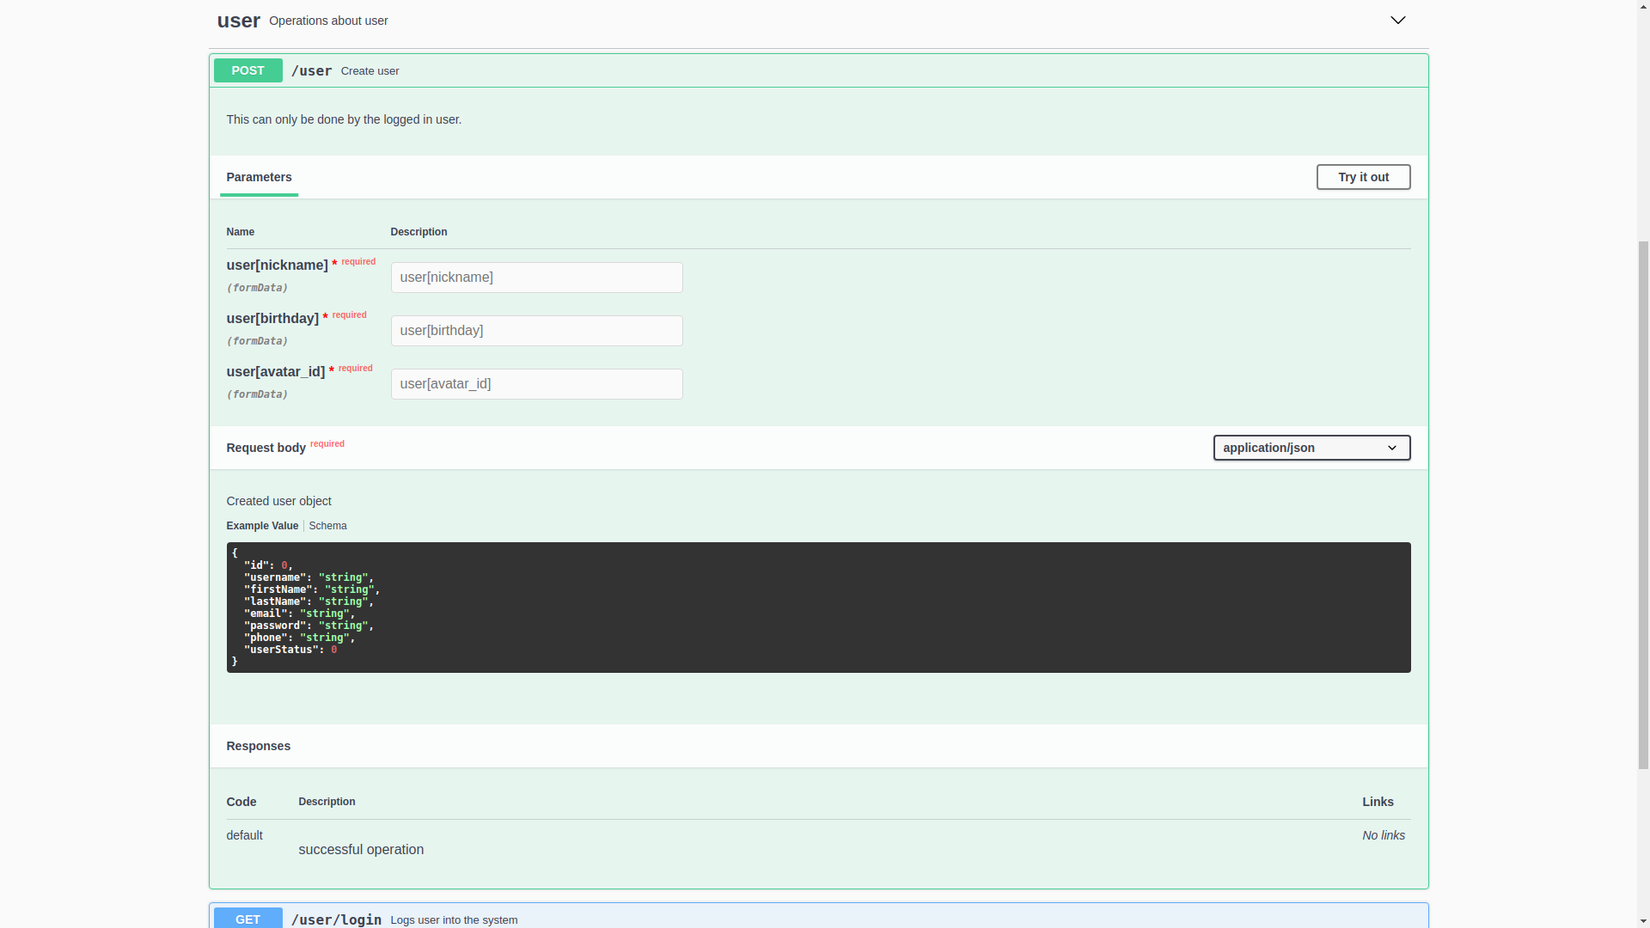Image resolution: width=1650 pixels, height=928 pixels.
Task: Click the "username" line in the example JSON
Action: 308,577
